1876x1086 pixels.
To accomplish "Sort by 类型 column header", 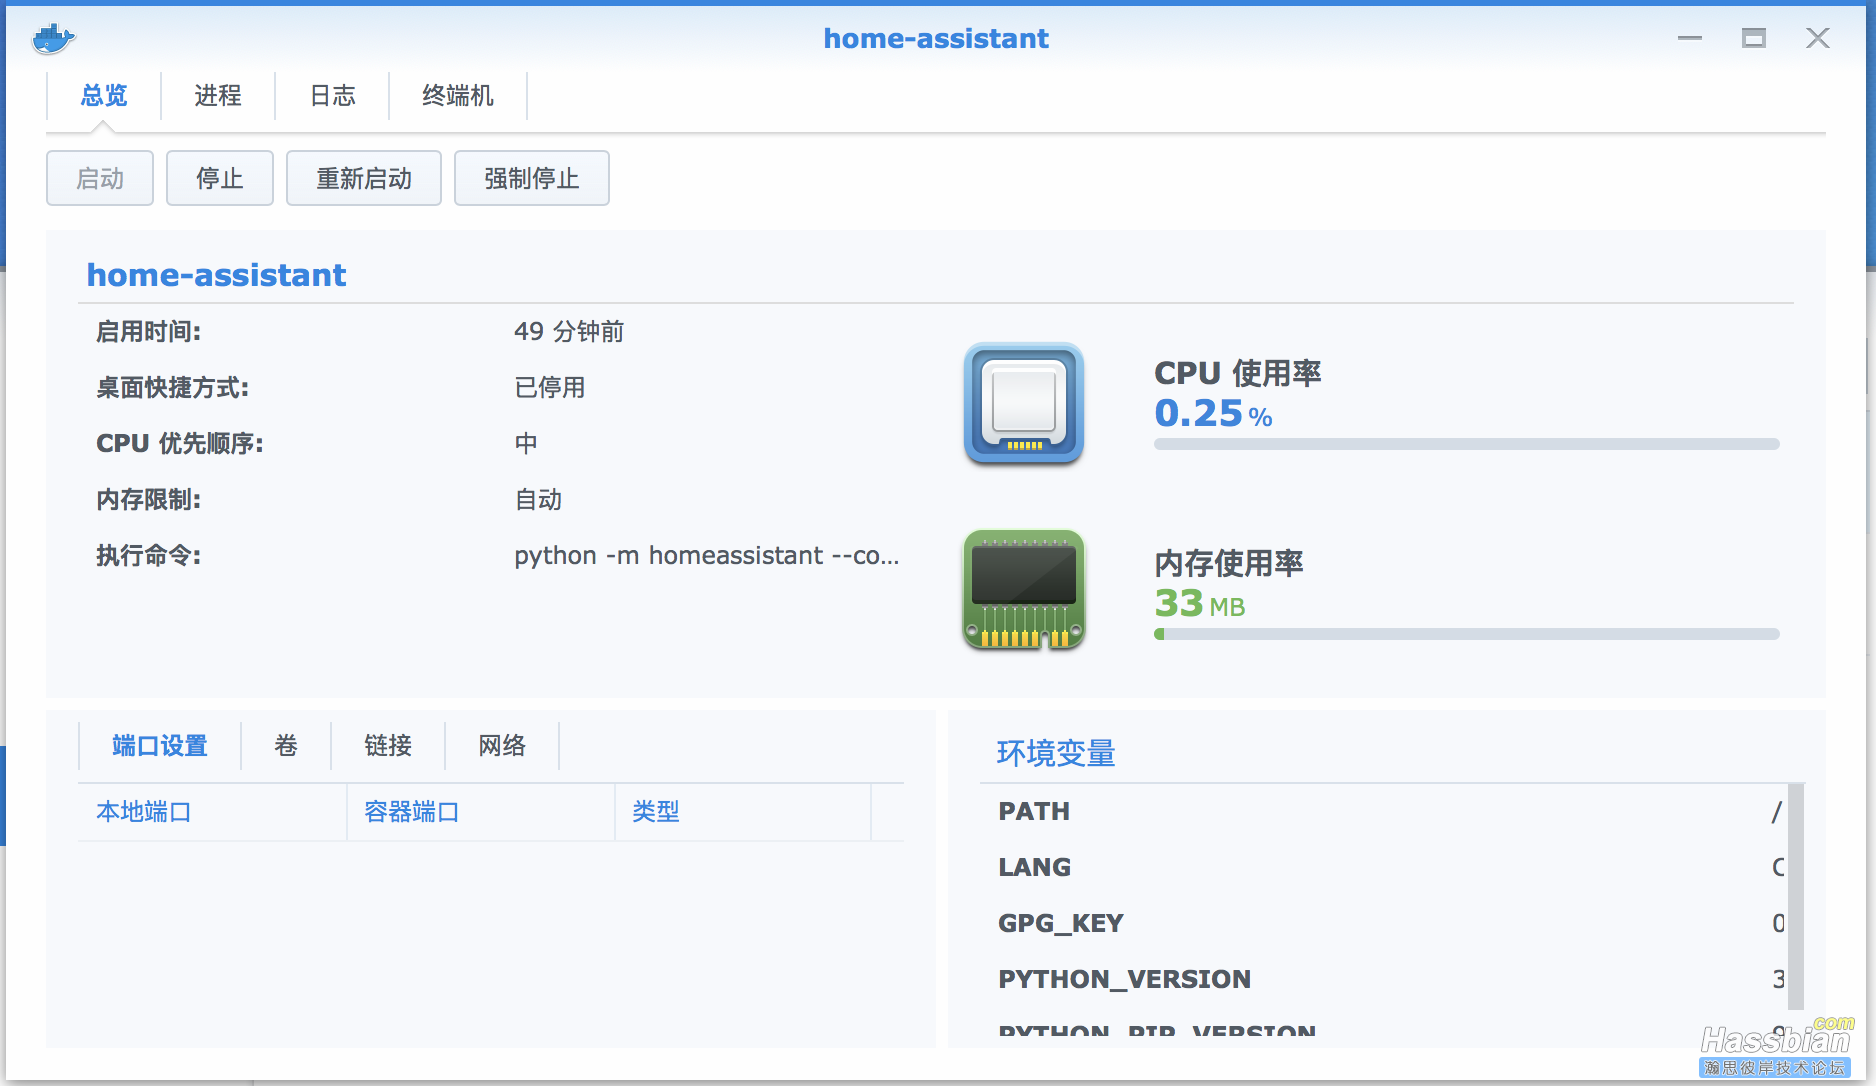I will [x=742, y=812].
